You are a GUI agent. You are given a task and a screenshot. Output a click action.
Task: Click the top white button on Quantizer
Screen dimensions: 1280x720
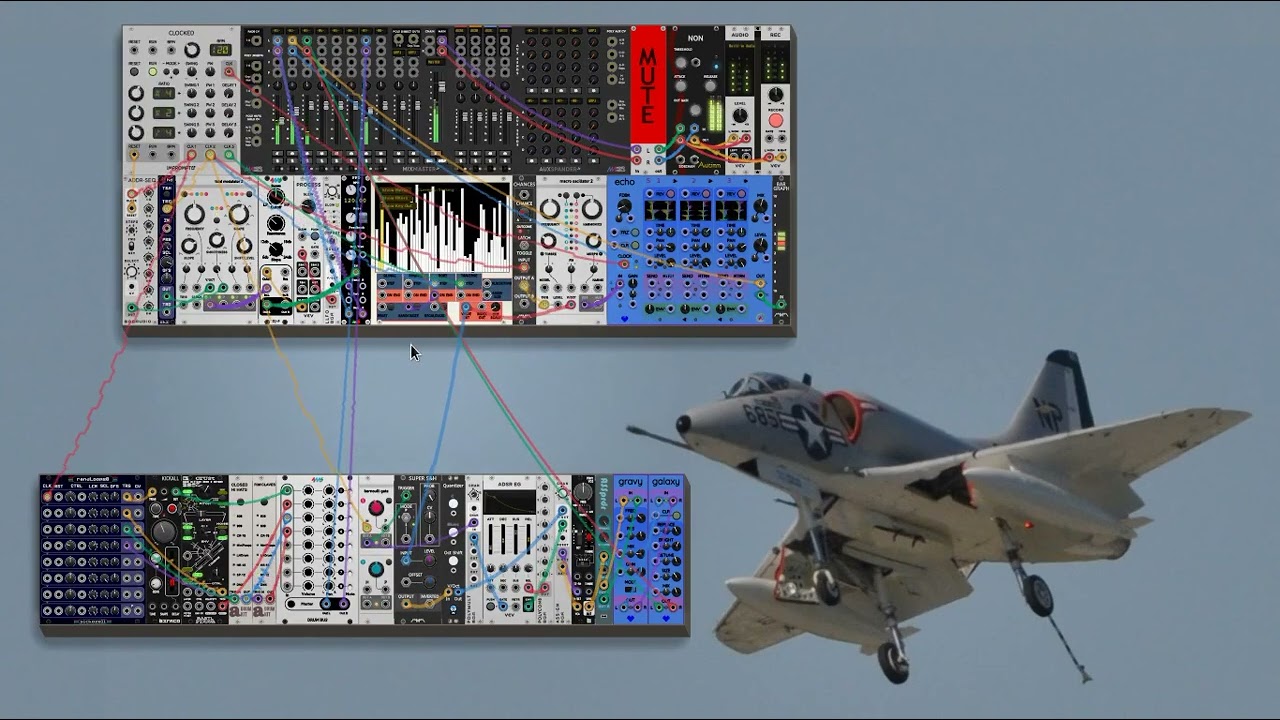(453, 503)
